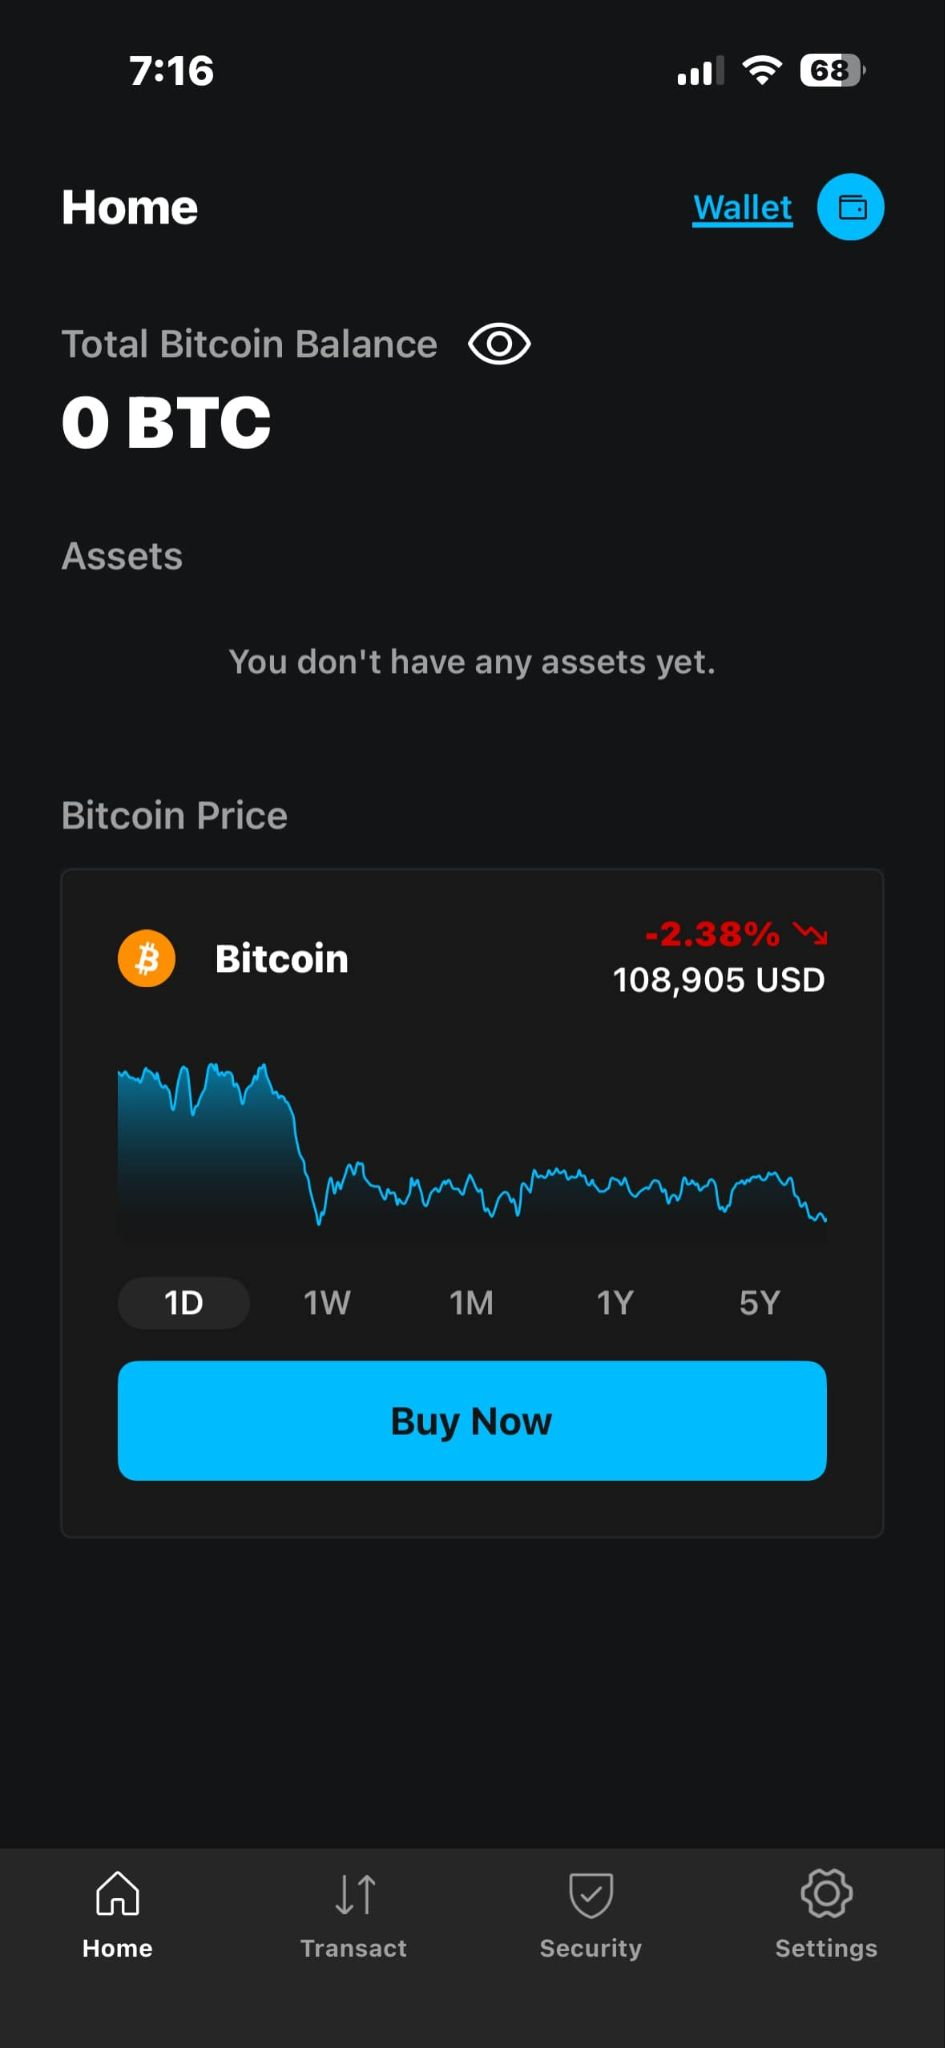Click the red downward trend arrow

(810, 934)
